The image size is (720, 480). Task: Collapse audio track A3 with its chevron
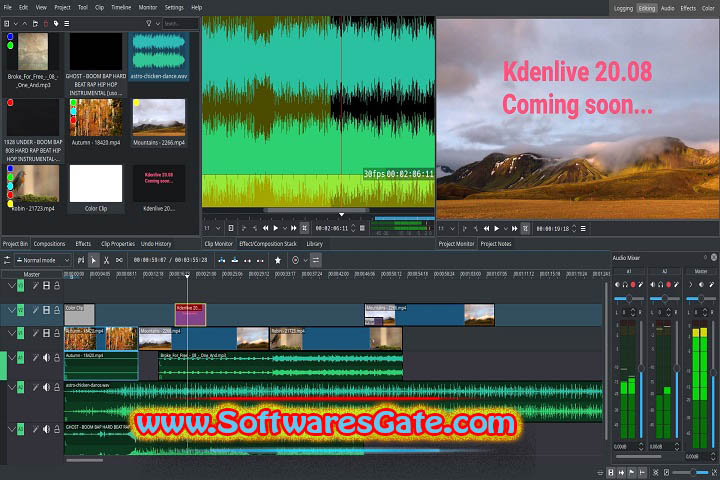pyautogui.click(x=11, y=429)
